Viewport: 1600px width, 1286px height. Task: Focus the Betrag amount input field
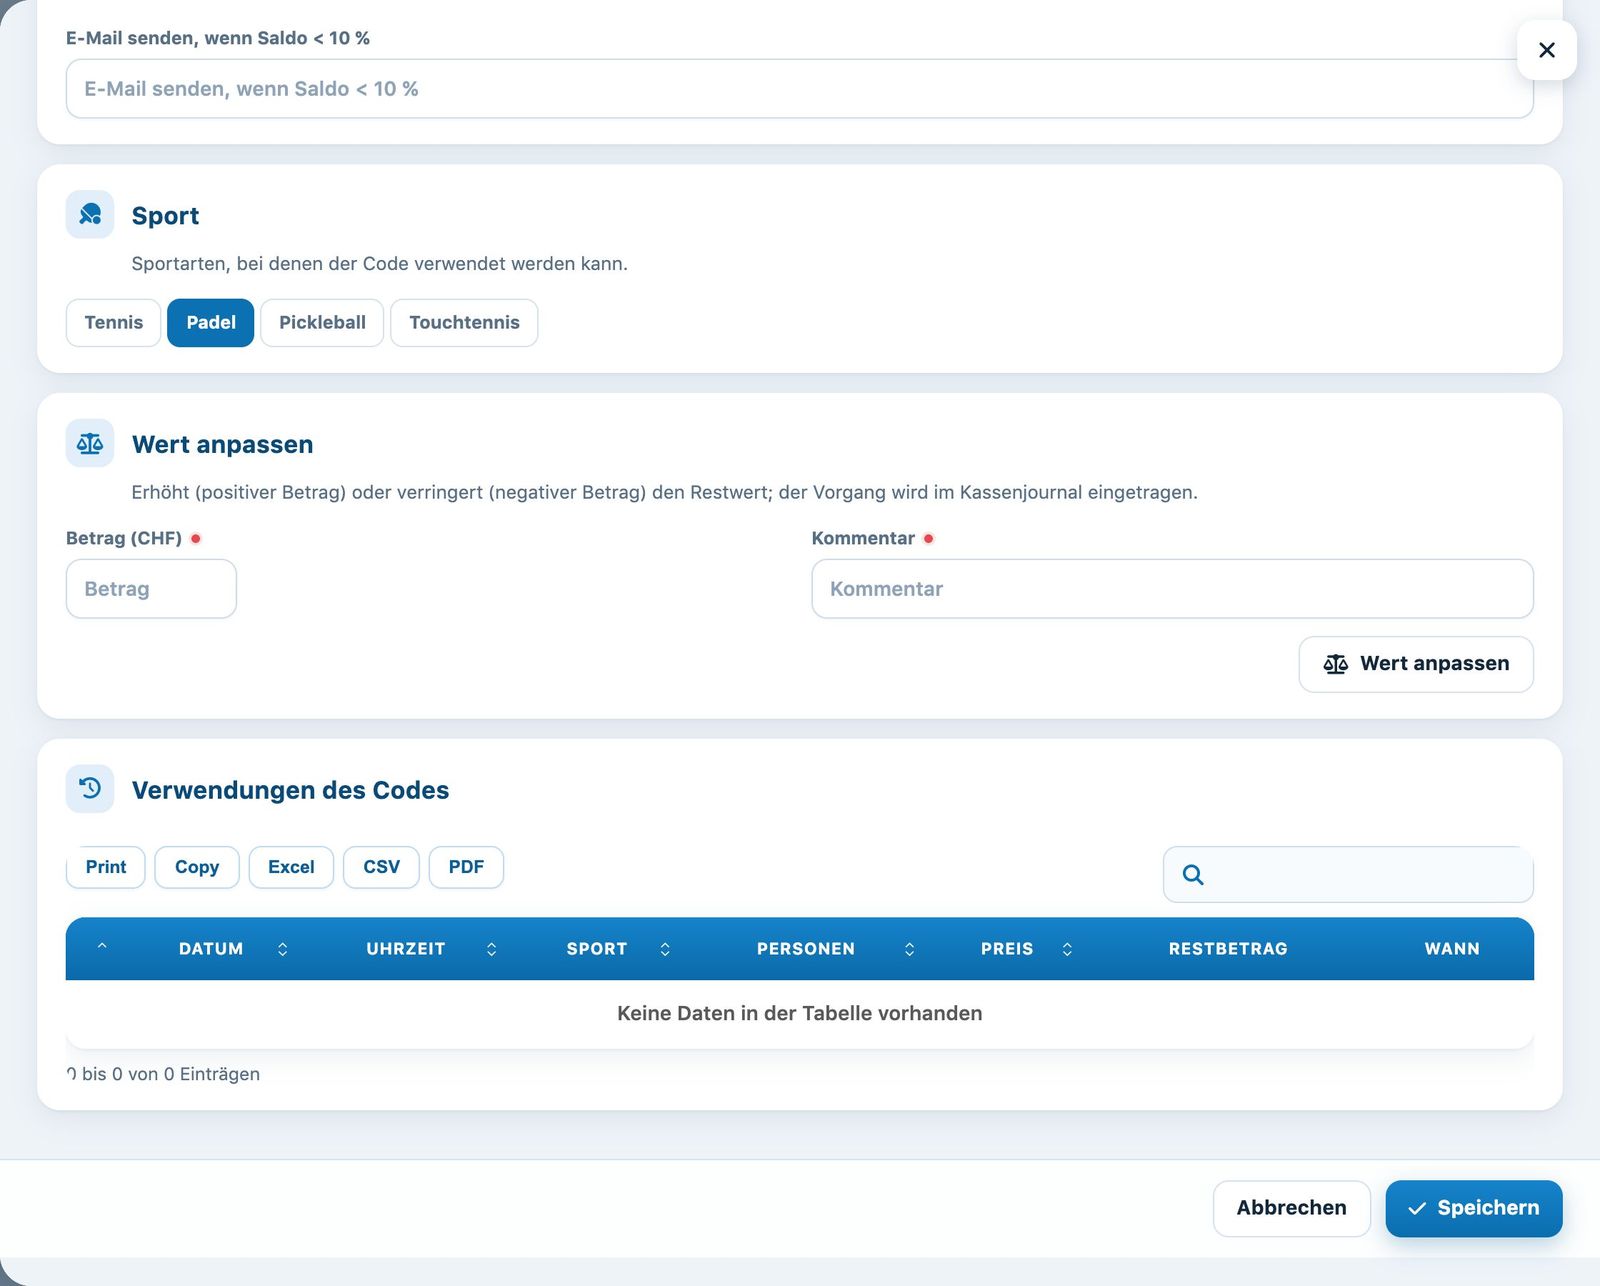point(151,589)
